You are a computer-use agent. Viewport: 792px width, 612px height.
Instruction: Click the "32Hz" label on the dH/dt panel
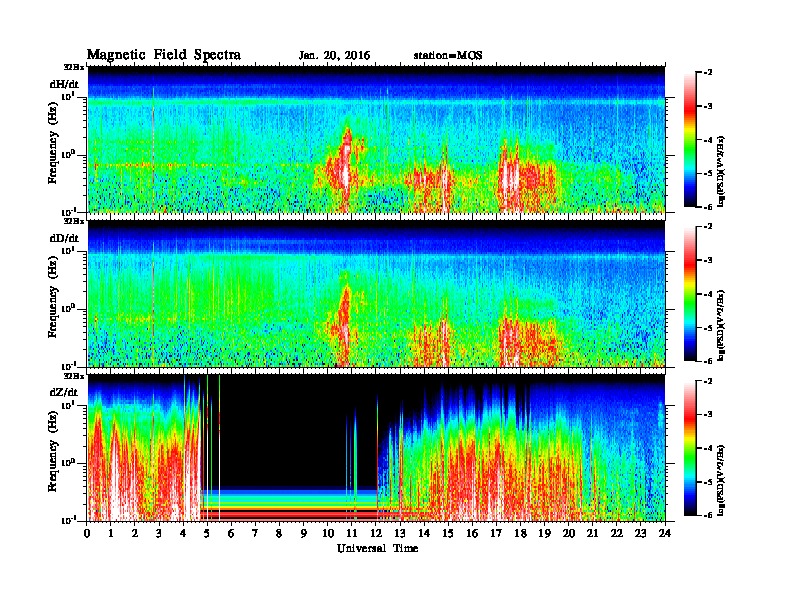pos(74,67)
